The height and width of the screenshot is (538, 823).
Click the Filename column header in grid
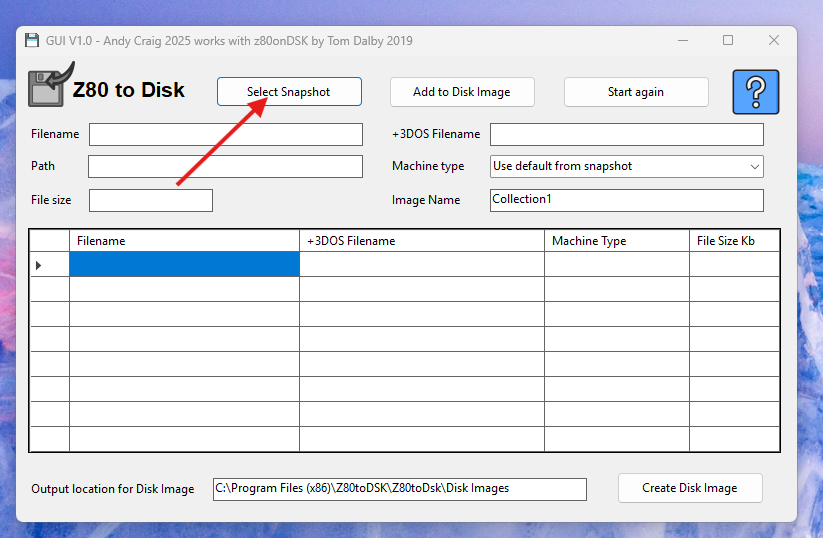[184, 241]
